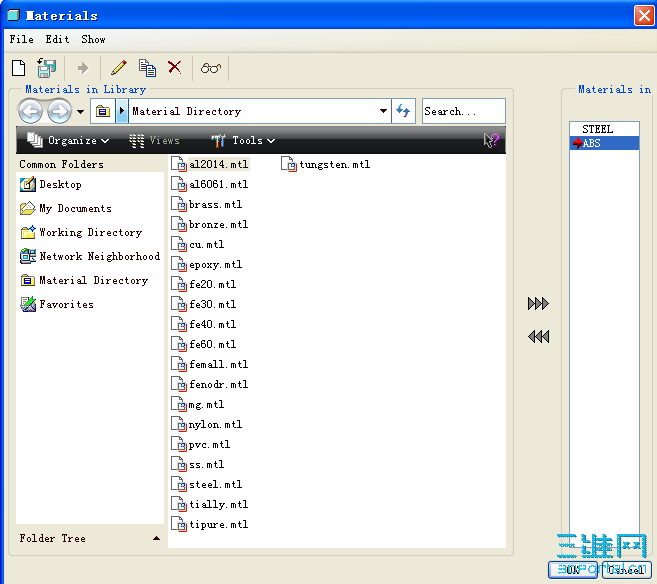657x584 pixels.
Task: Select pvc.mtl file
Action: point(201,444)
